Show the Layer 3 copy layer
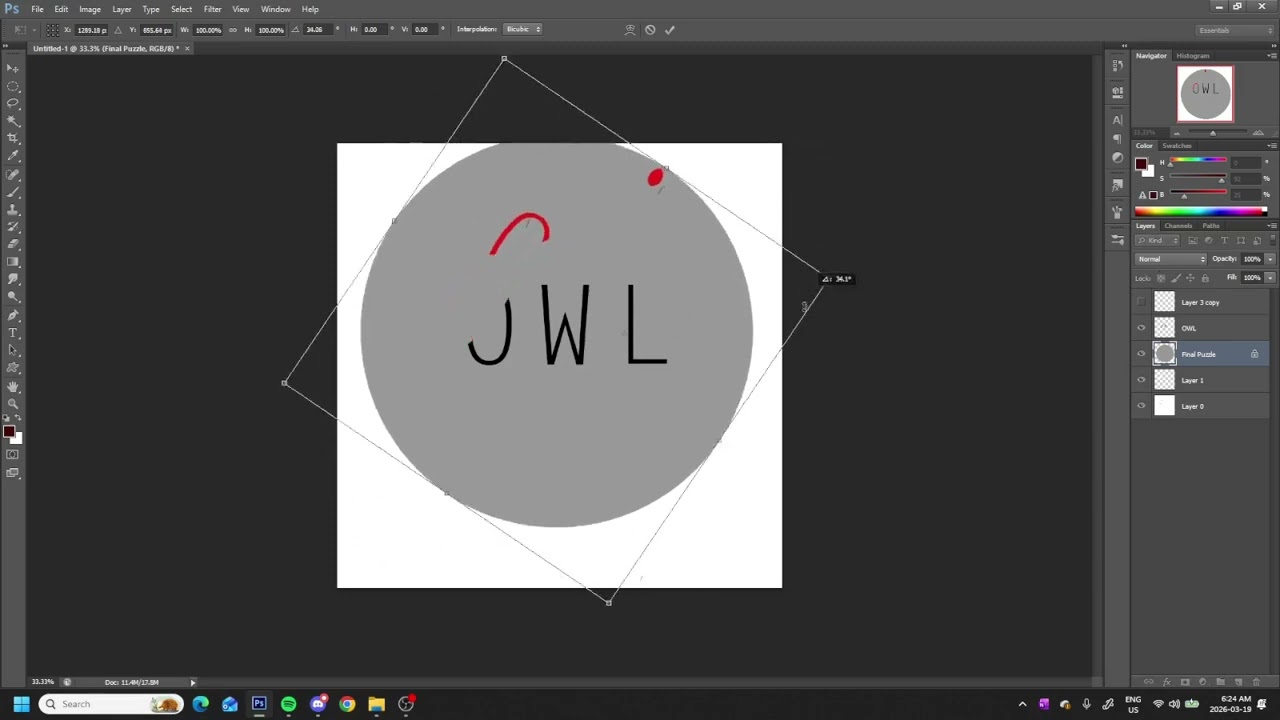The width and height of the screenshot is (1280, 720). 1141,302
